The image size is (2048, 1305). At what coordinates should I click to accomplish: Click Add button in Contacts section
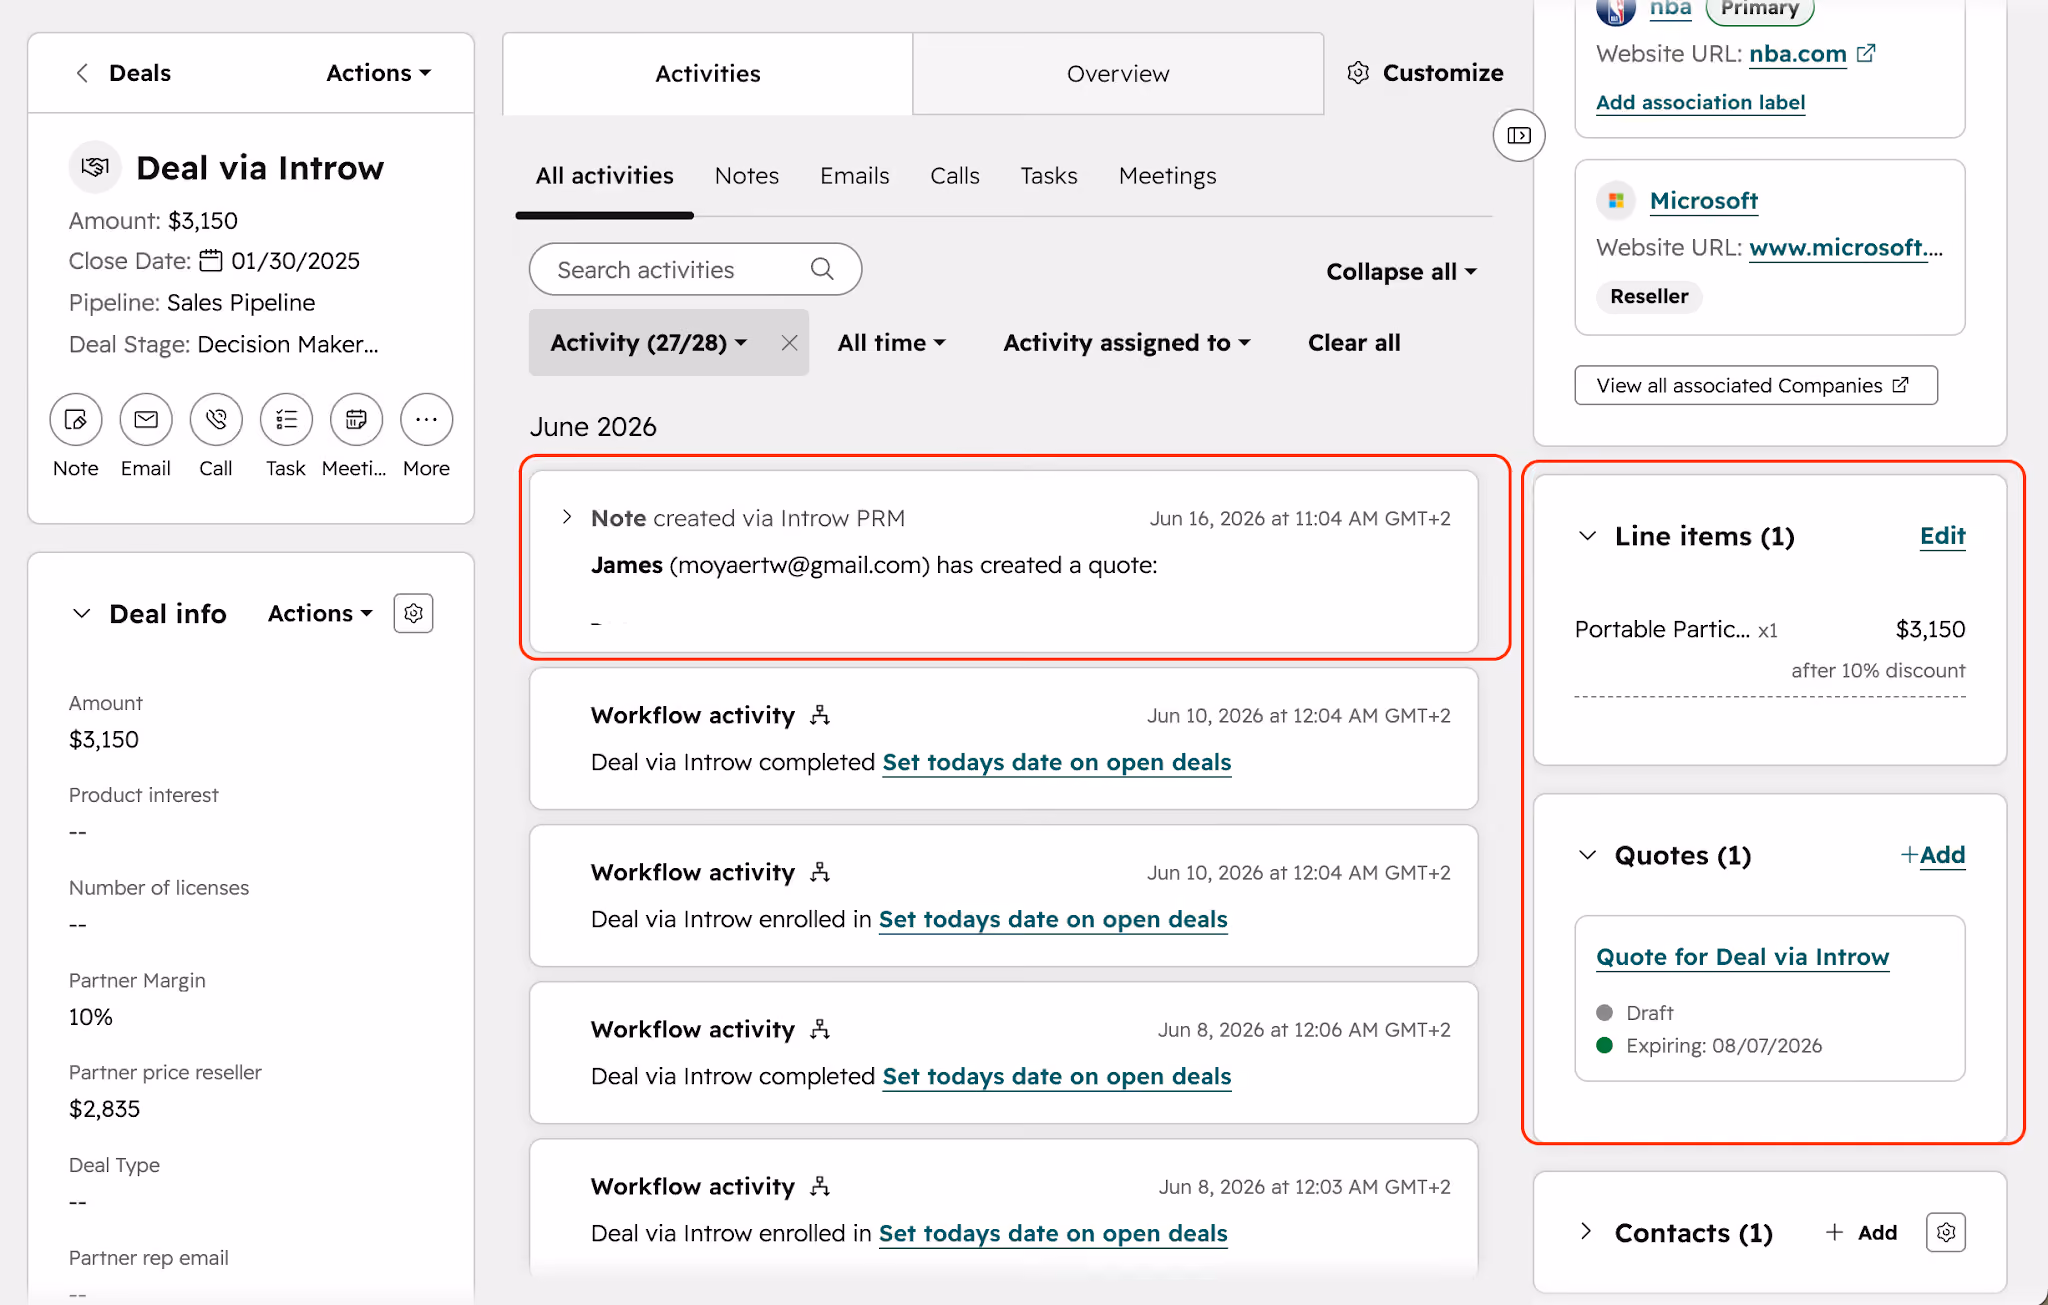(1861, 1233)
